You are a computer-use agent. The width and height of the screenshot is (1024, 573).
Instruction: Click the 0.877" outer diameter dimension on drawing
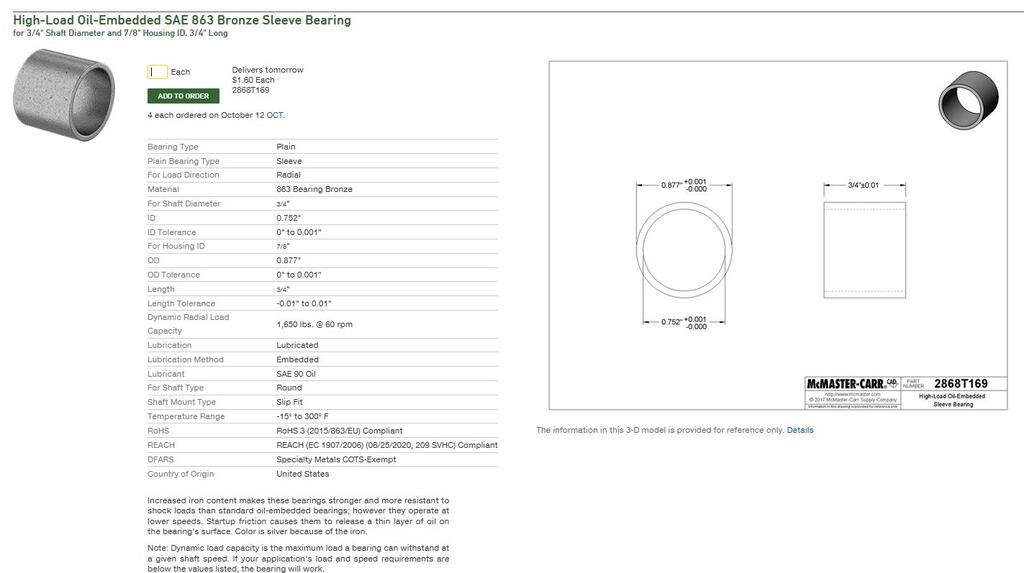(684, 186)
